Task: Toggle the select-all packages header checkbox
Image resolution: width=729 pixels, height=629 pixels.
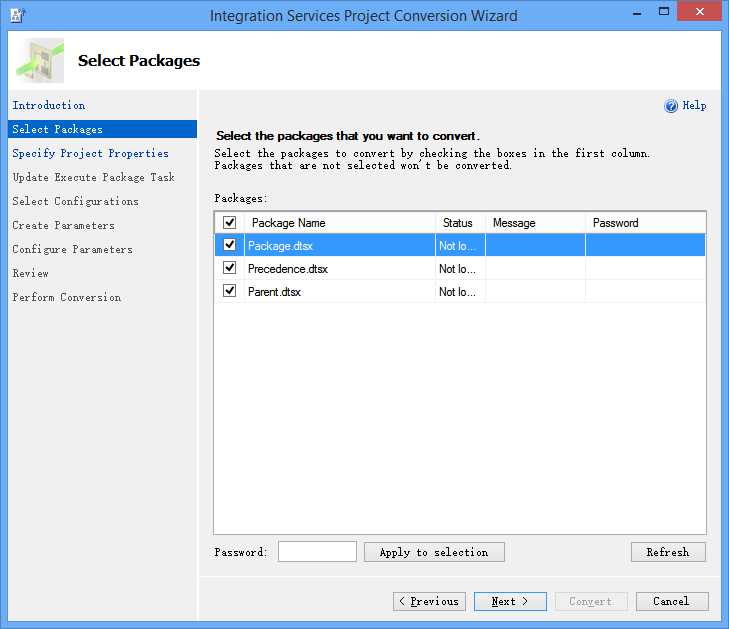Action: tap(230, 223)
